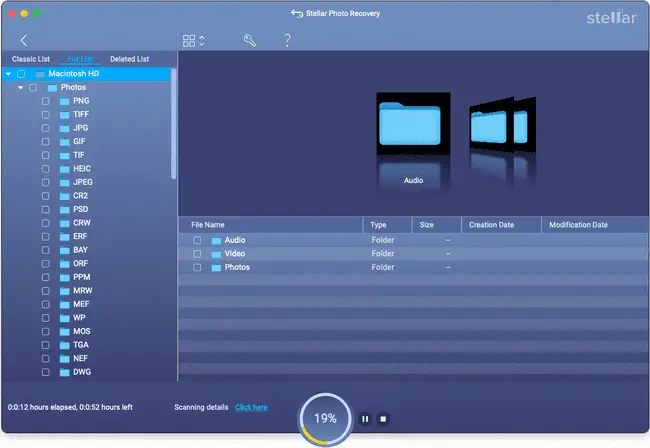Viewport: 650px width, 448px height.
Task: Click the 19% scan progress circle
Action: click(x=325, y=419)
